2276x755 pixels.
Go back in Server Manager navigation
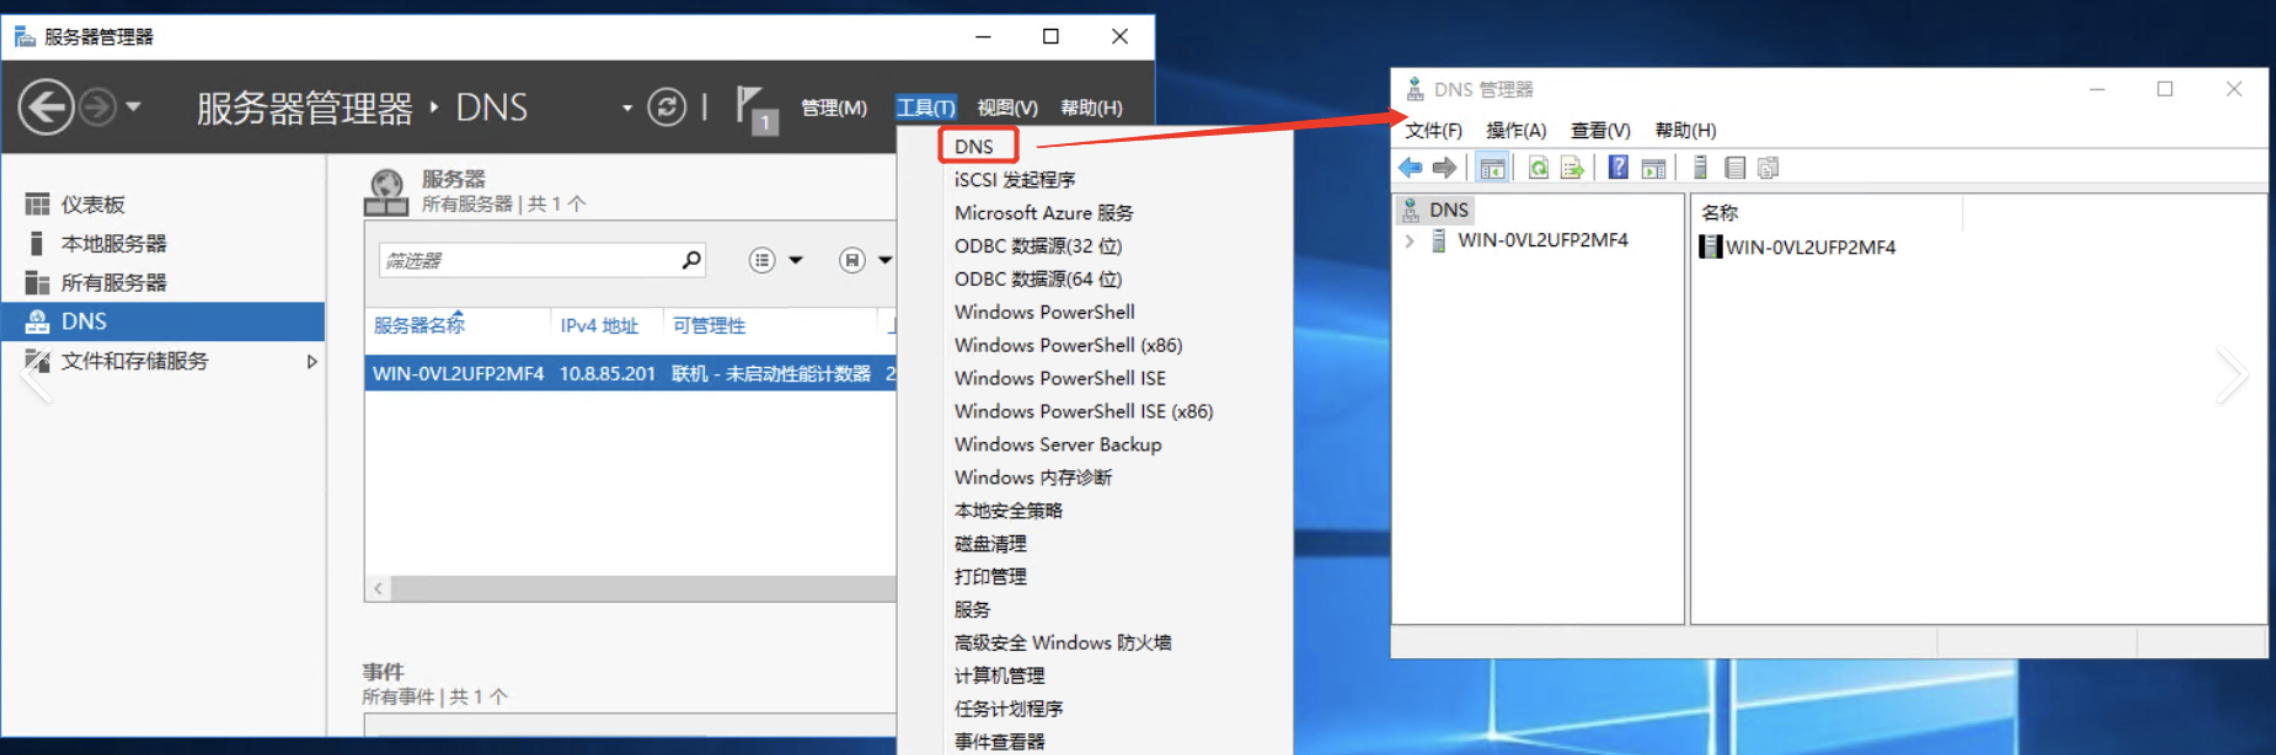(x=46, y=107)
